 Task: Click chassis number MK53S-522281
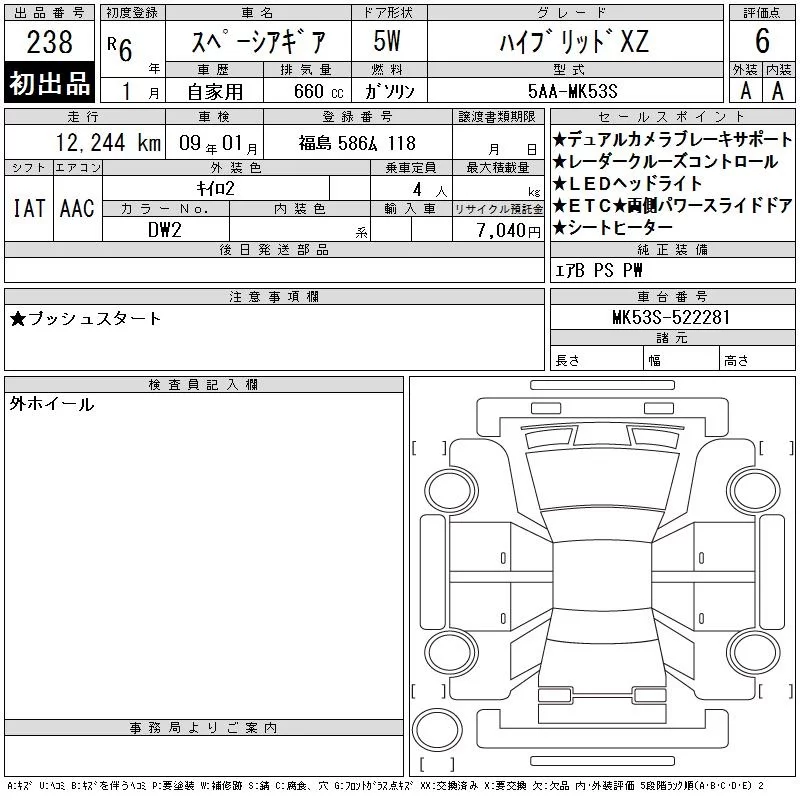pyautogui.click(x=671, y=317)
